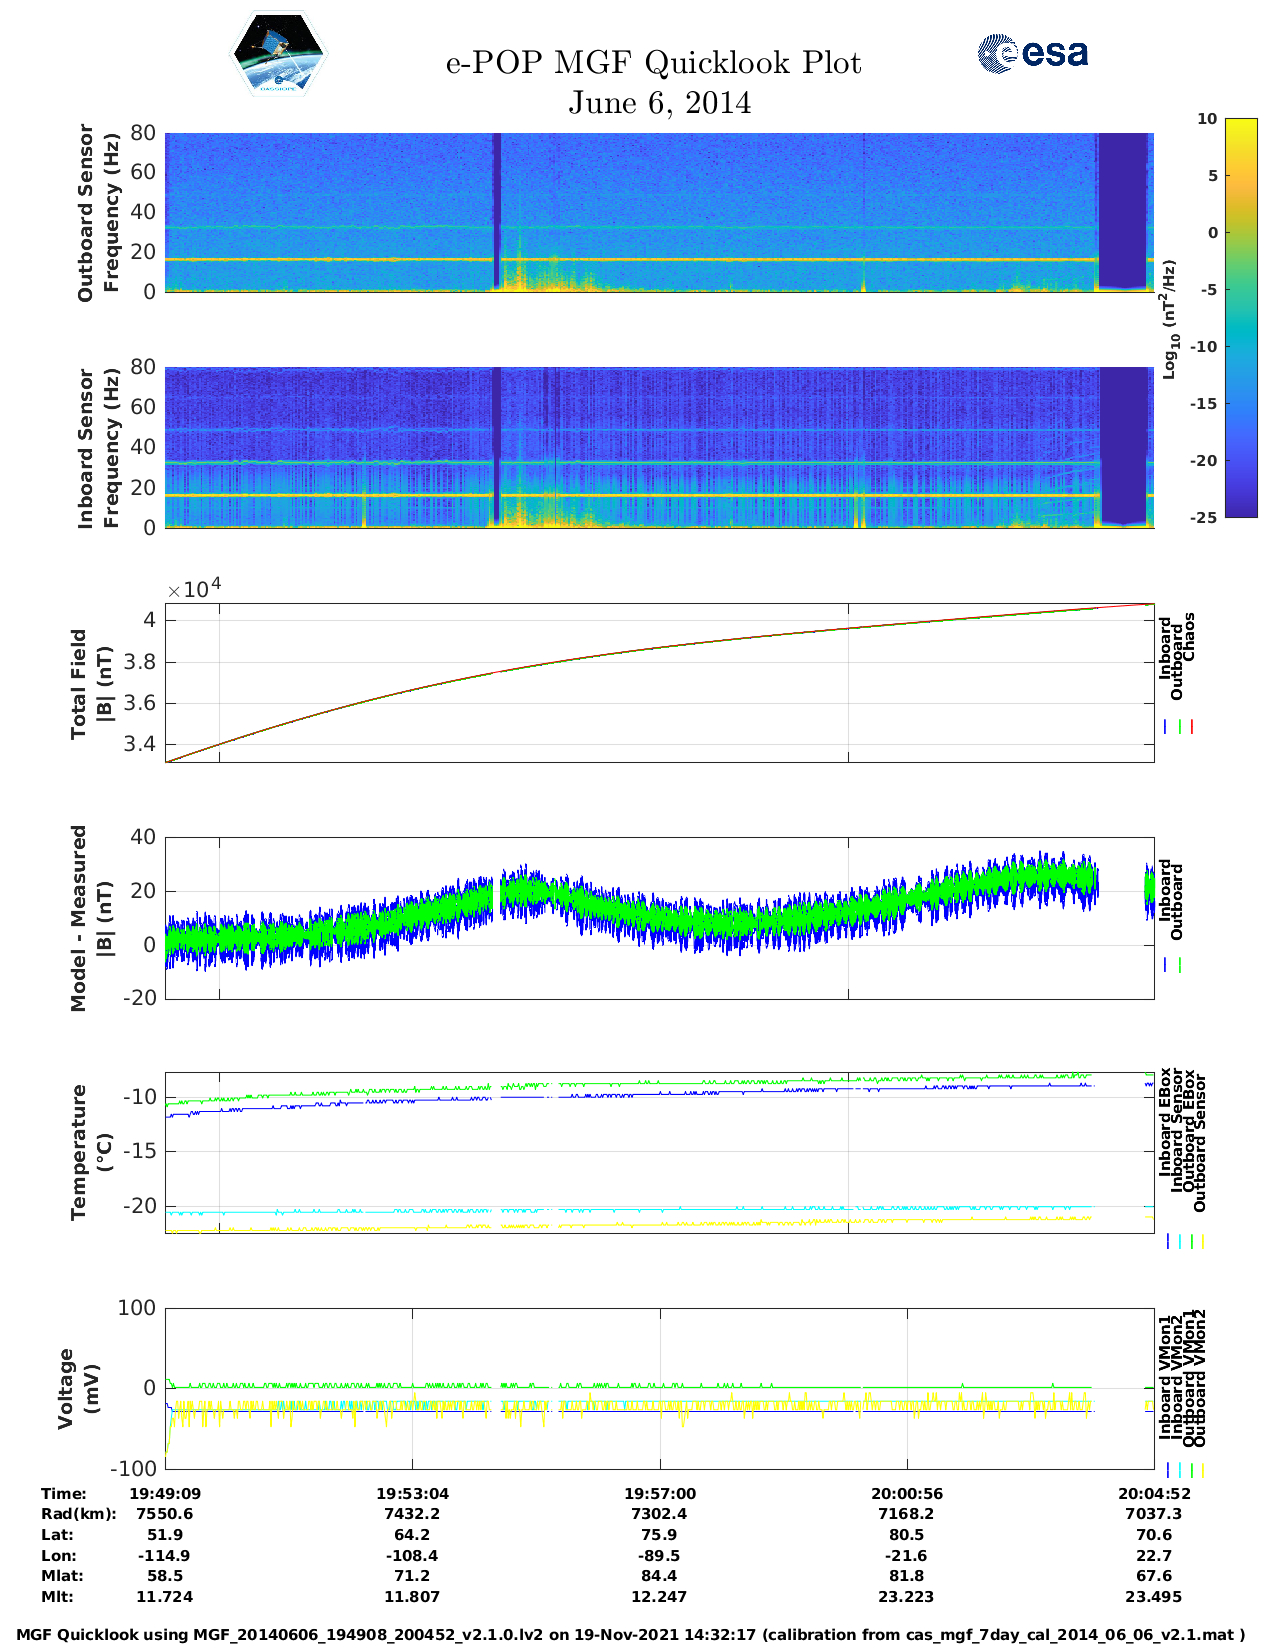This screenshot has height=1650, width=1275.
Task: Click the June 6, 2014 date heading
Action: click(x=659, y=103)
